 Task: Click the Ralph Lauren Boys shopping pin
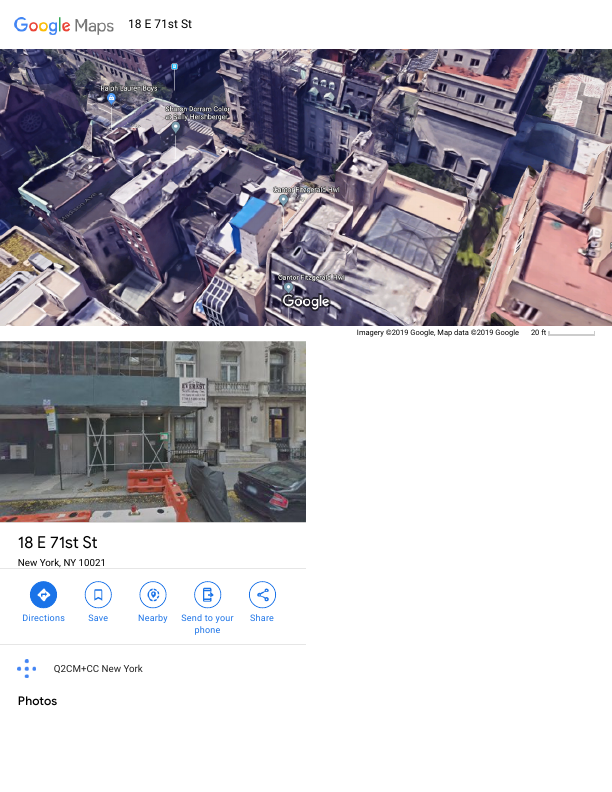click(x=112, y=98)
